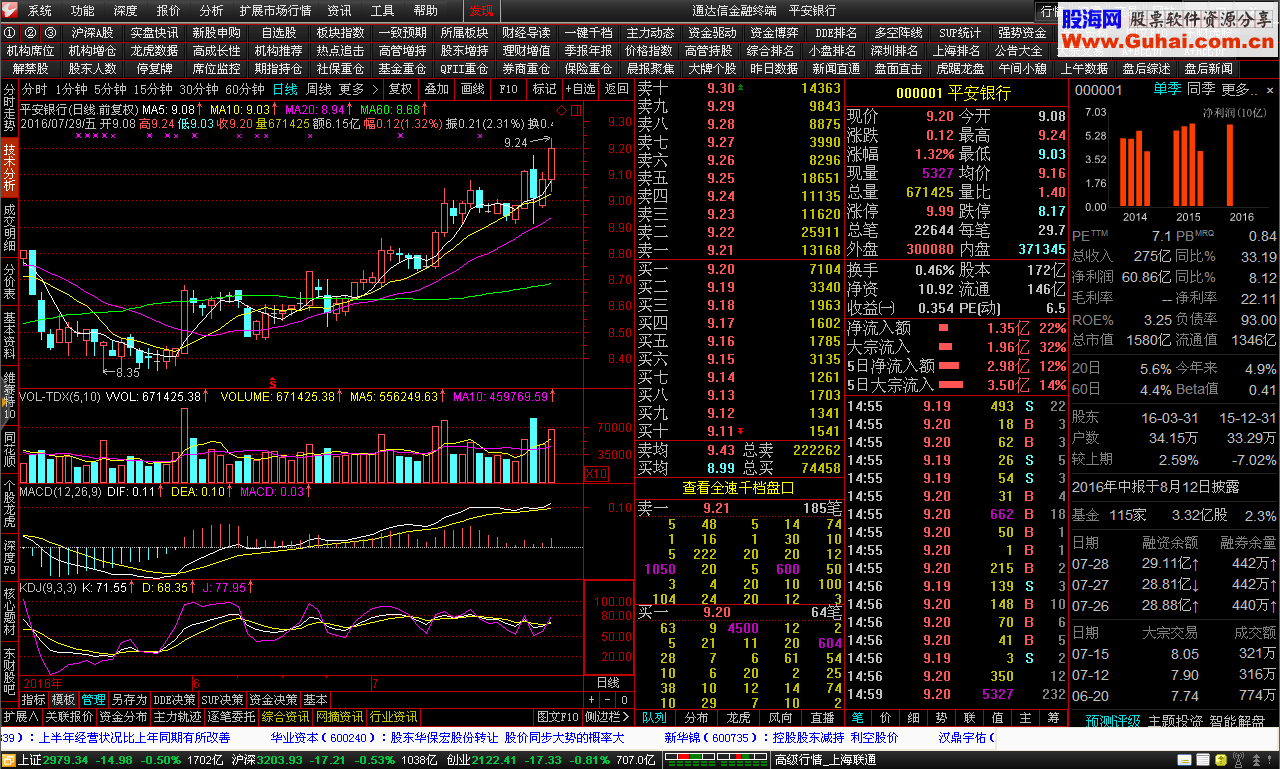1280x769 pixels.
Task: Click the red diamond chart icon
Action: 561,109
